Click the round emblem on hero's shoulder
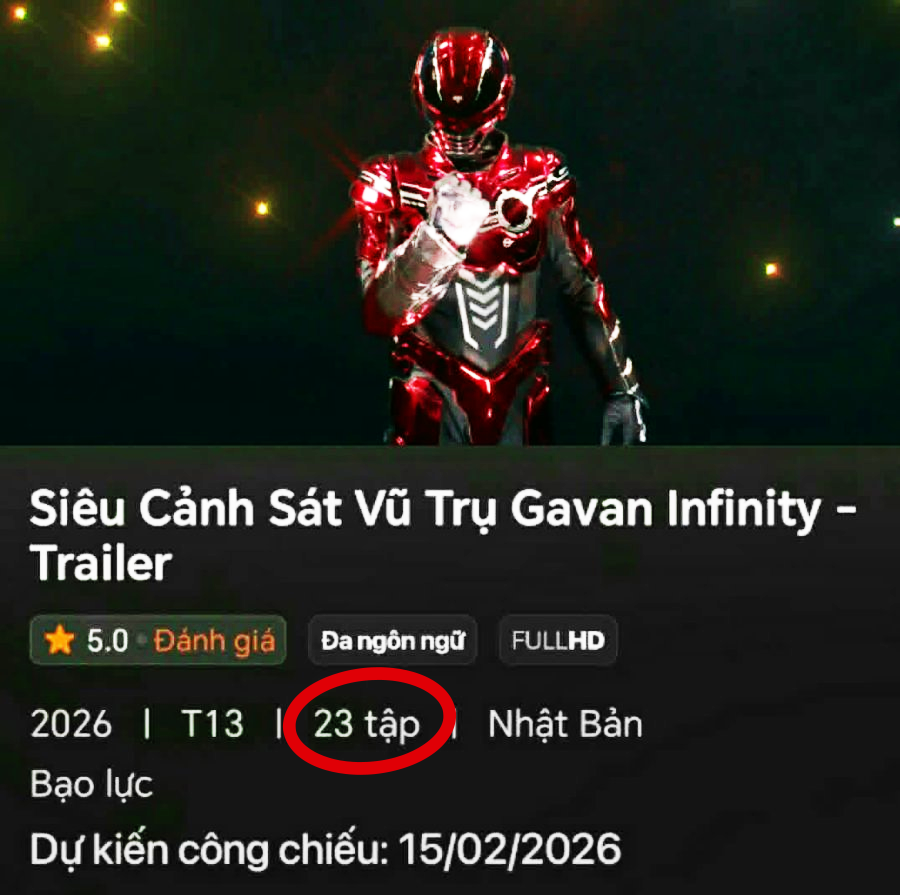 [515, 210]
